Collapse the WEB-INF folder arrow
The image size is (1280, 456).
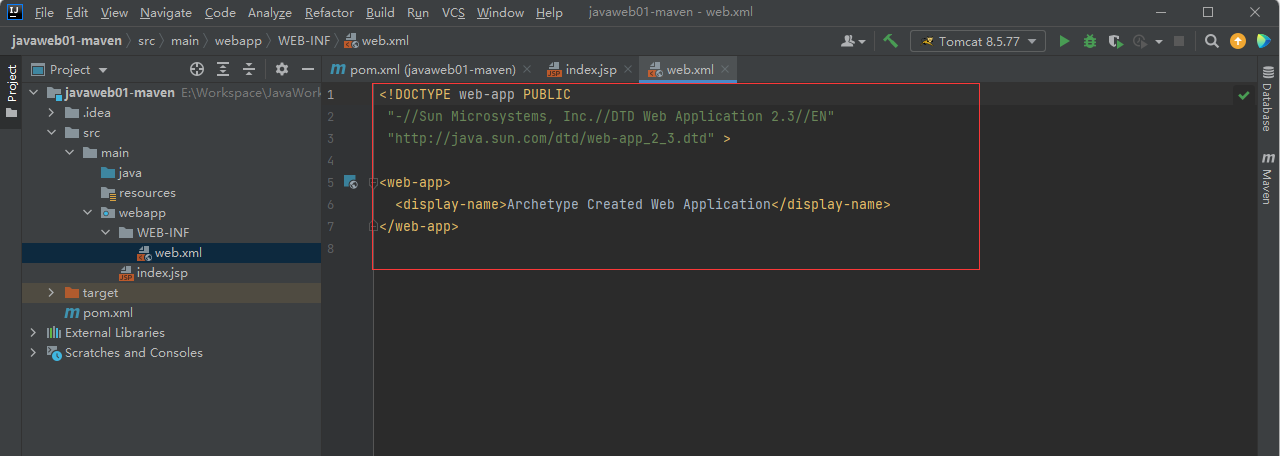(x=106, y=233)
